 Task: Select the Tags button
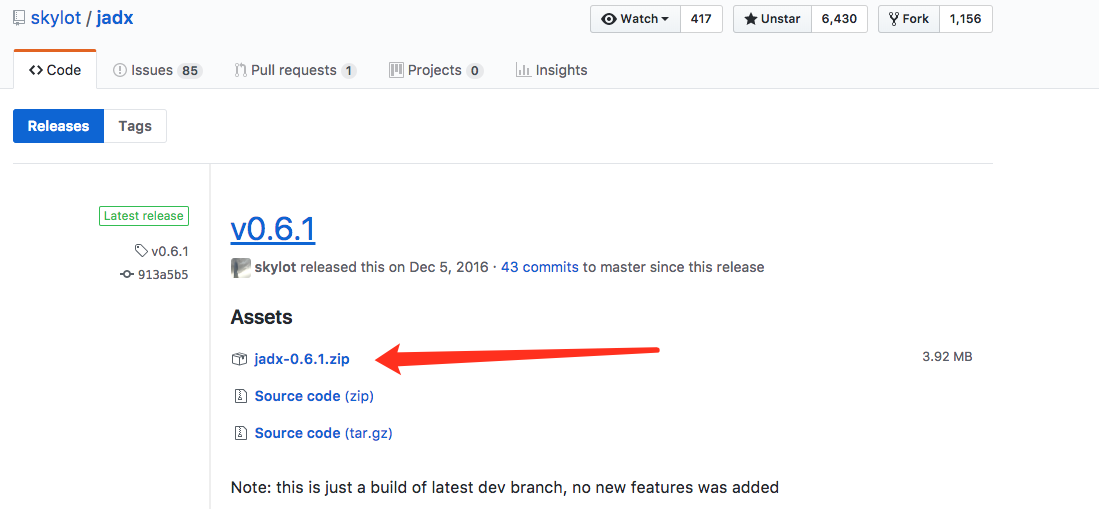[135, 126]
